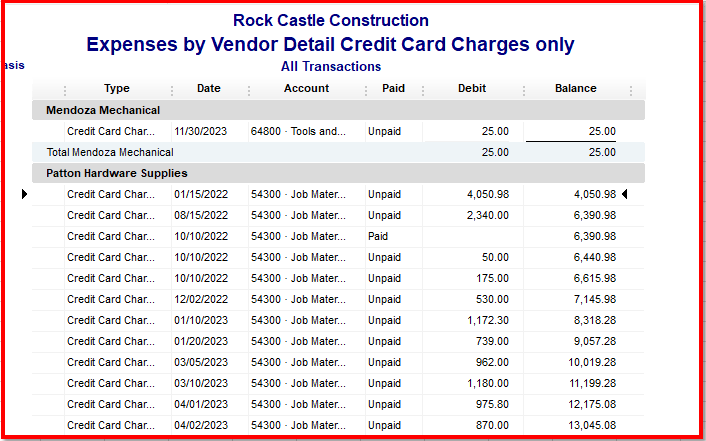Screen dimensions: 706x441
Task: Click the Debit column header
Action: (472, 88)
